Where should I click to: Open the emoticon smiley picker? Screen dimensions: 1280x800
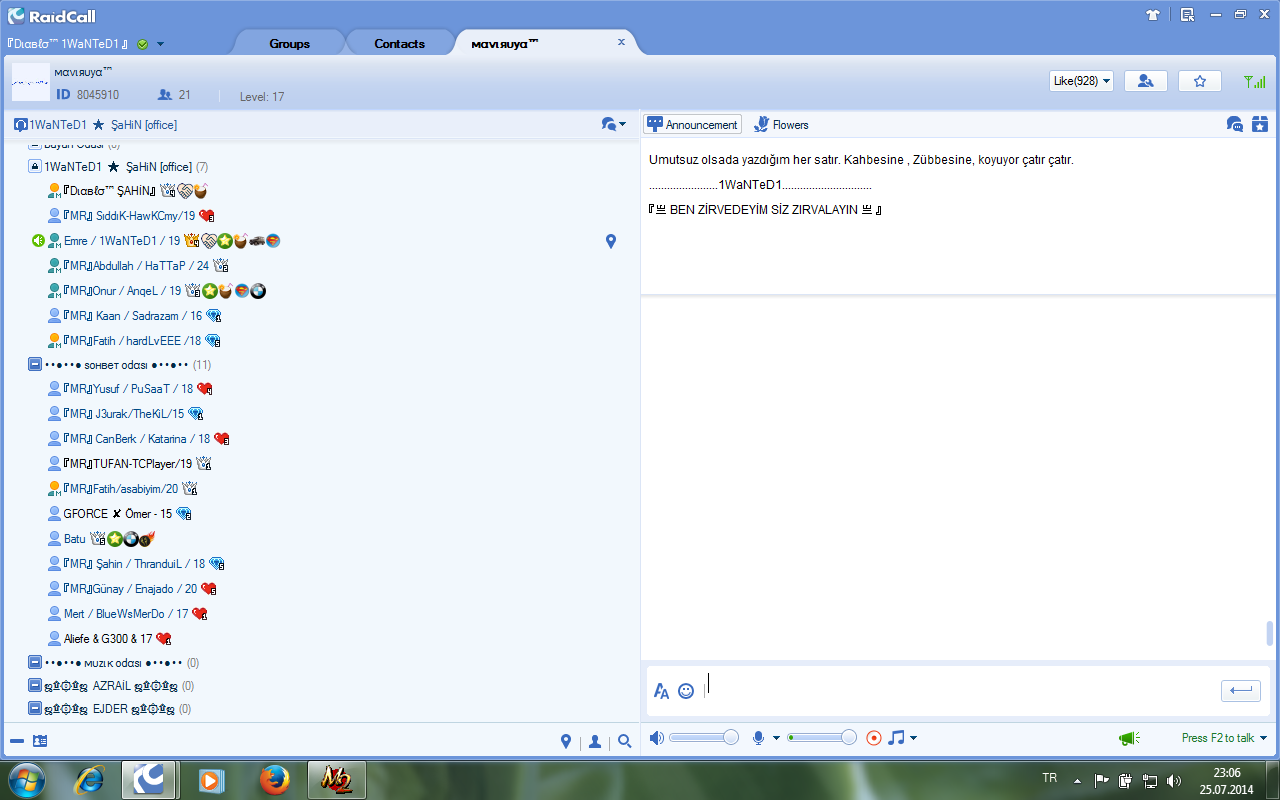686,690
